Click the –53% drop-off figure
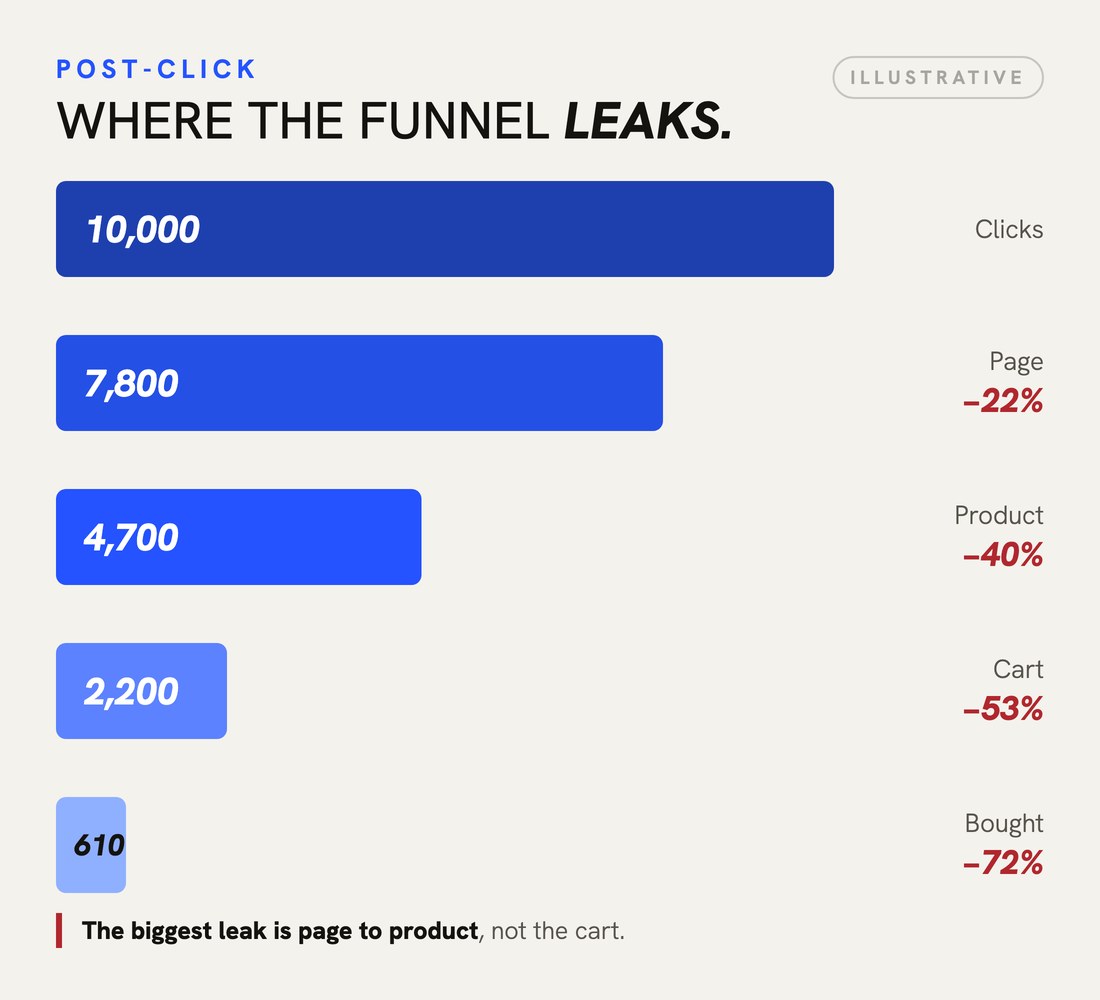The width and height of the screenshot is (1100, 1000). point(1003,709)
